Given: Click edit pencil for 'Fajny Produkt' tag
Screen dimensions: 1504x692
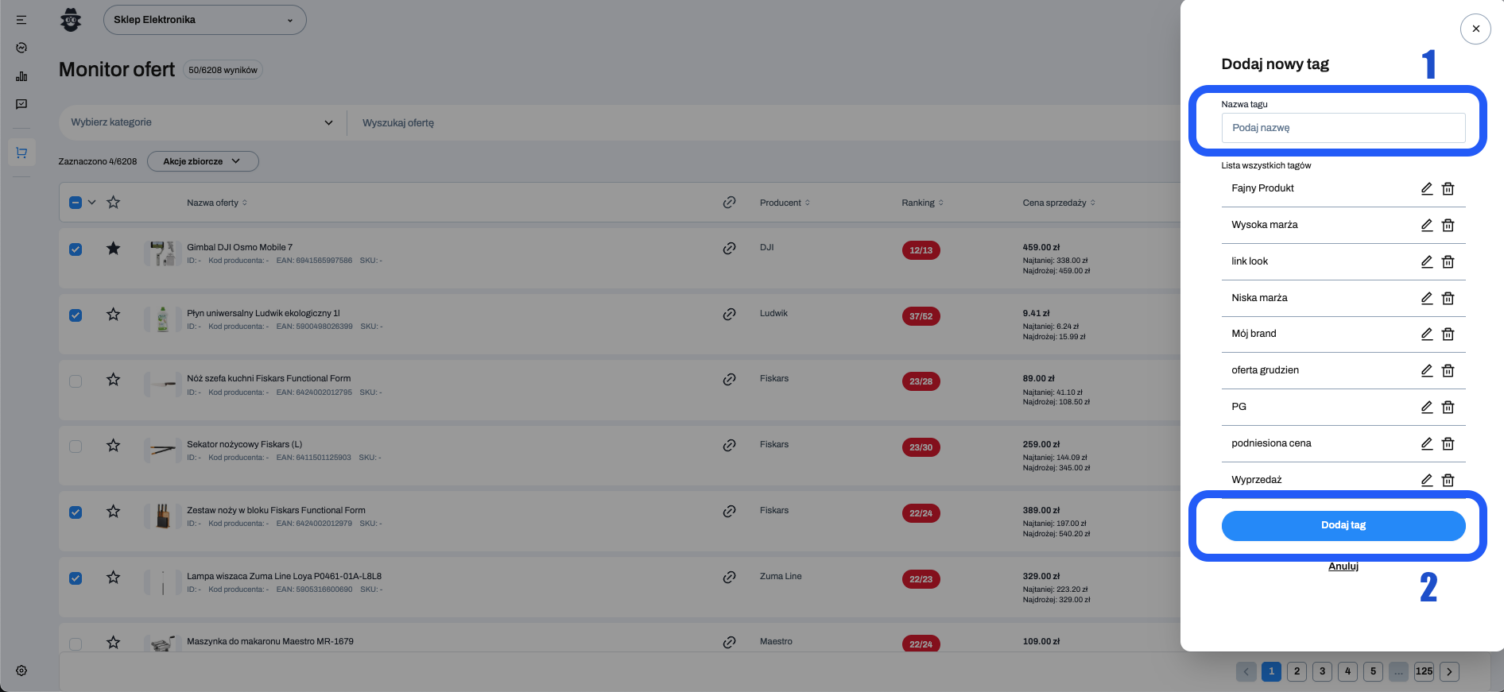Looking at the screenshot, I should tap(1427, 188).
